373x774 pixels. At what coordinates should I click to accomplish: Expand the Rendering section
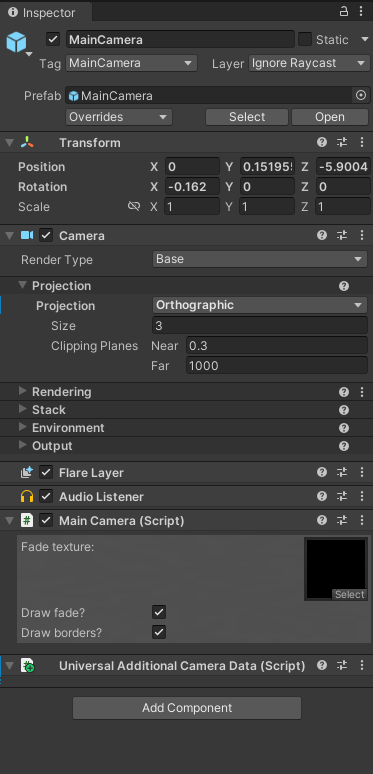tap(22, 391)
